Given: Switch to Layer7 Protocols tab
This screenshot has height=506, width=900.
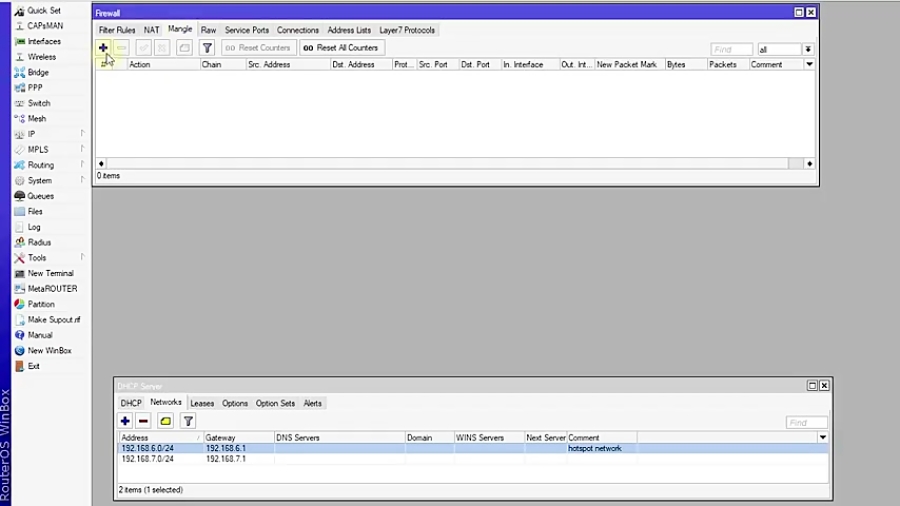Looking at the screenshot, I should (407, 30).
